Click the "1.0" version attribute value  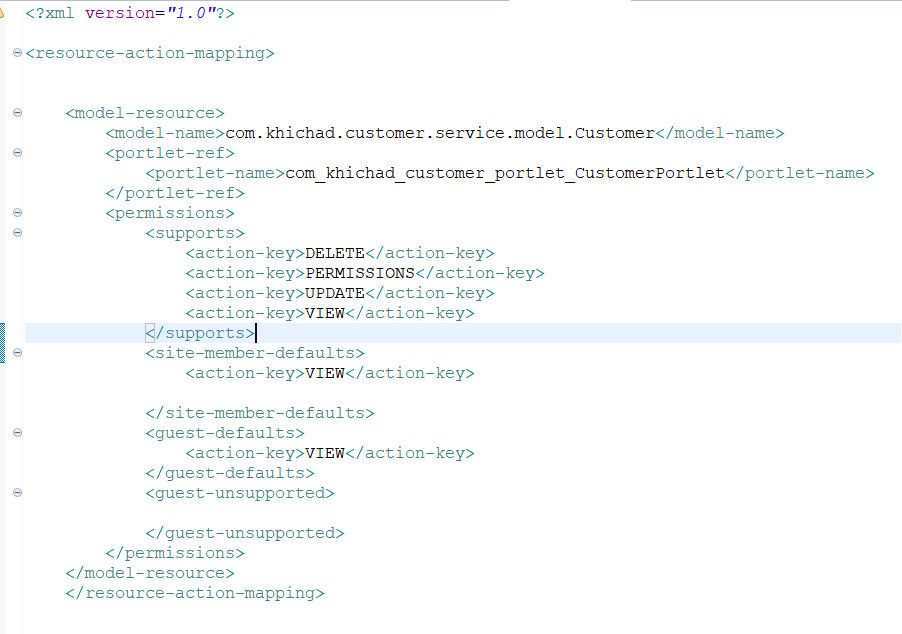tap(191, 13)
